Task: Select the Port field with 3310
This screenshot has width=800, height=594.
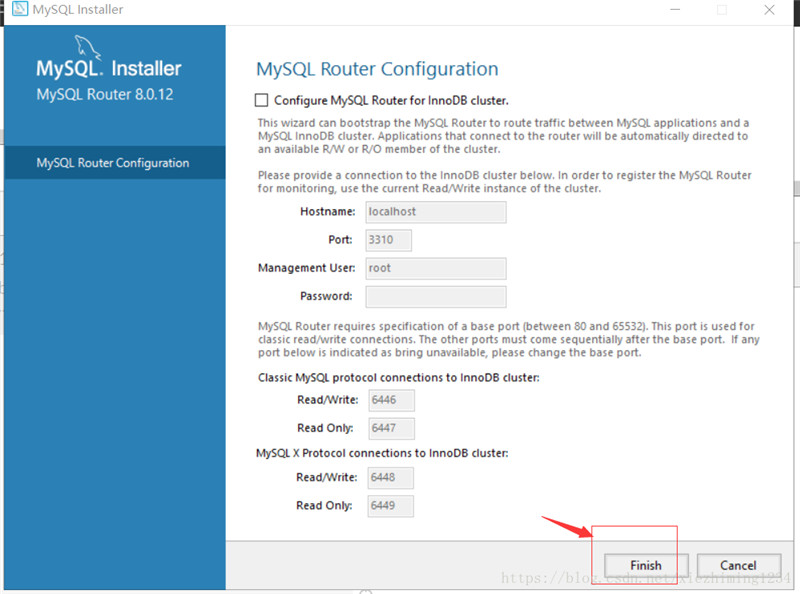Action: click(x=389, y=240)
